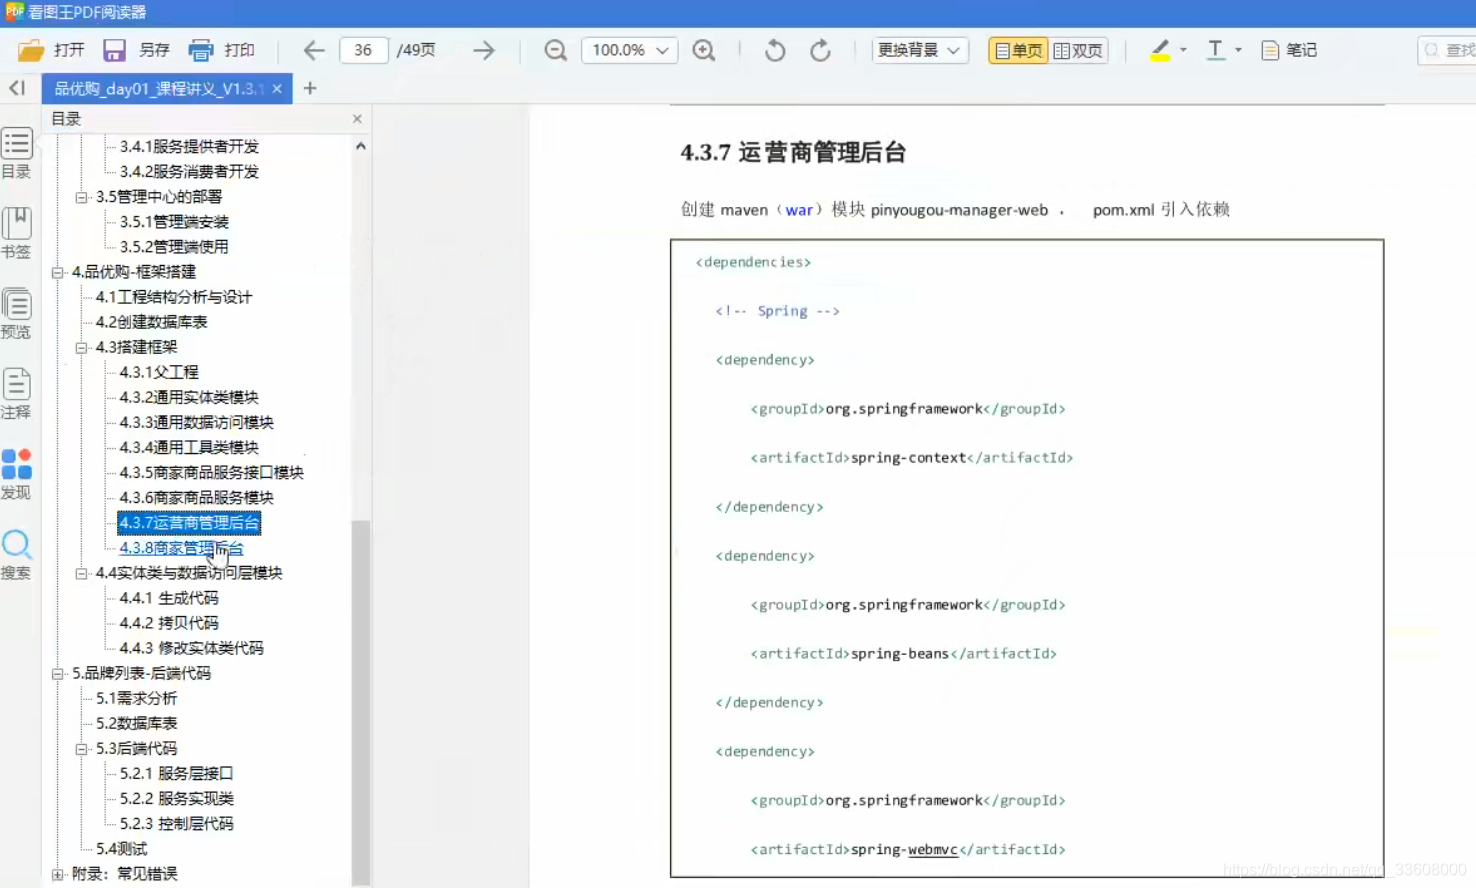Open outline link 4.3.8商家管理后台
This screenshot has height=888, width=1476.
181,548
